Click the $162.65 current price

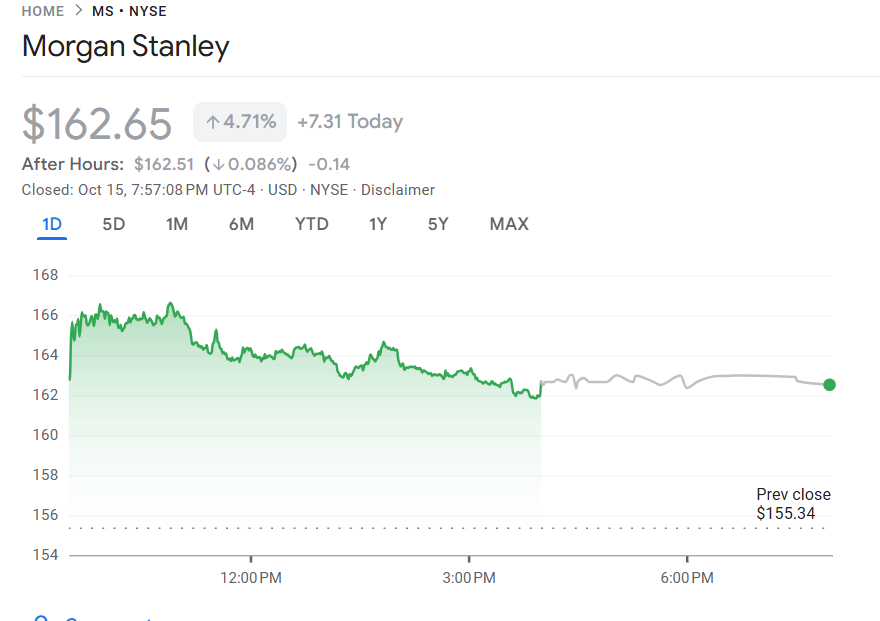tap(97, 123)
